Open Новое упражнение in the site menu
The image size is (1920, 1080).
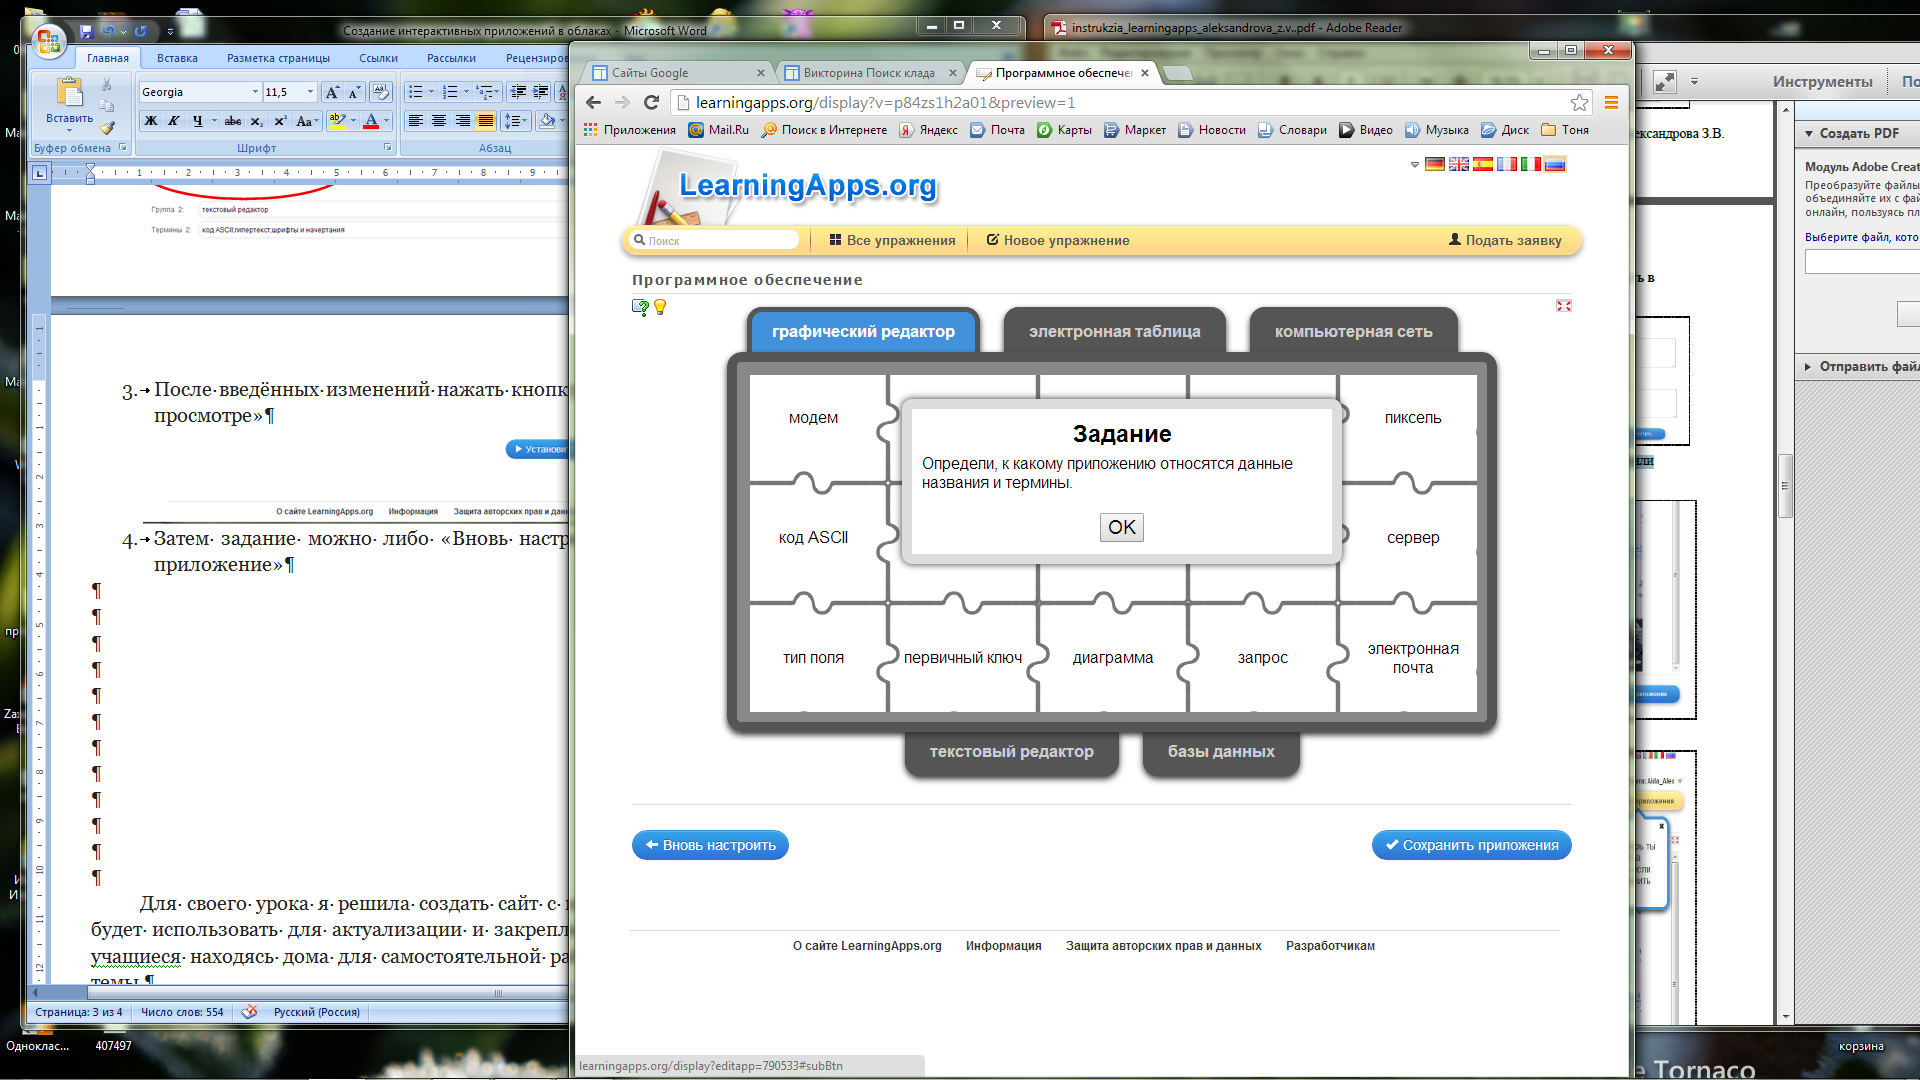pos(1058,240)
